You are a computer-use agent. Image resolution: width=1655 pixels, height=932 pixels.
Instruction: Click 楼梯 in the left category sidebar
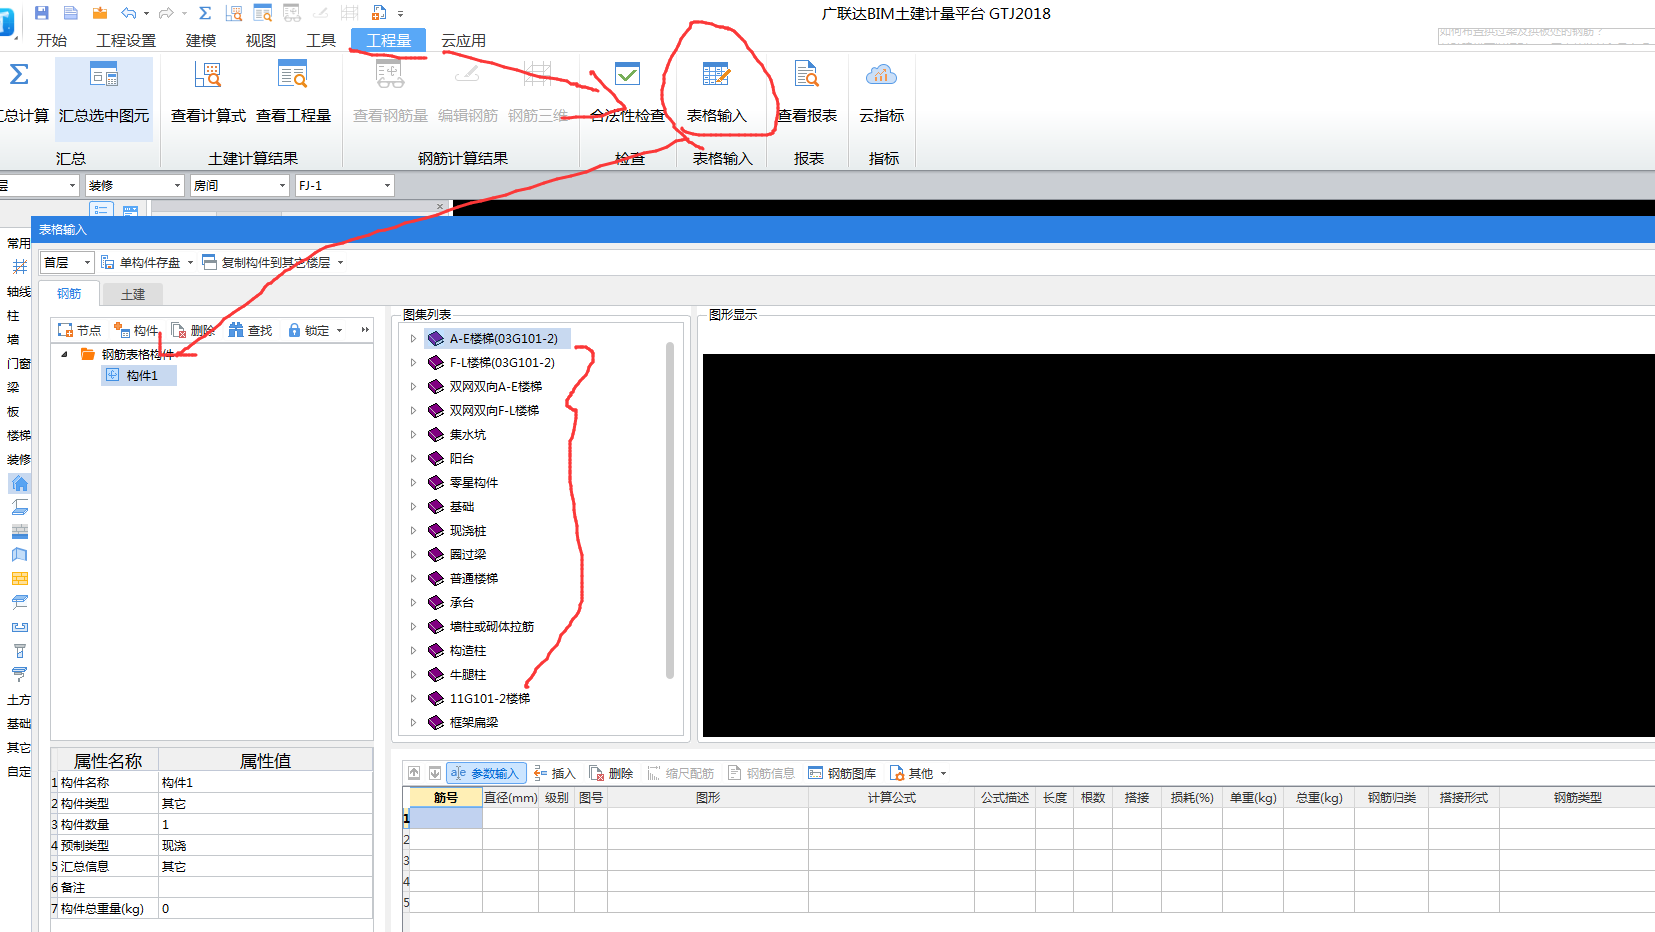coord(19,435)
